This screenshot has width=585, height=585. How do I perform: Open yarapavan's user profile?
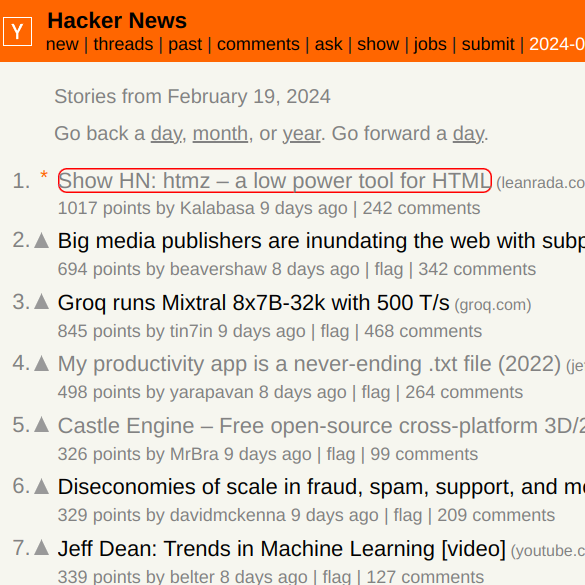(212, 392)
